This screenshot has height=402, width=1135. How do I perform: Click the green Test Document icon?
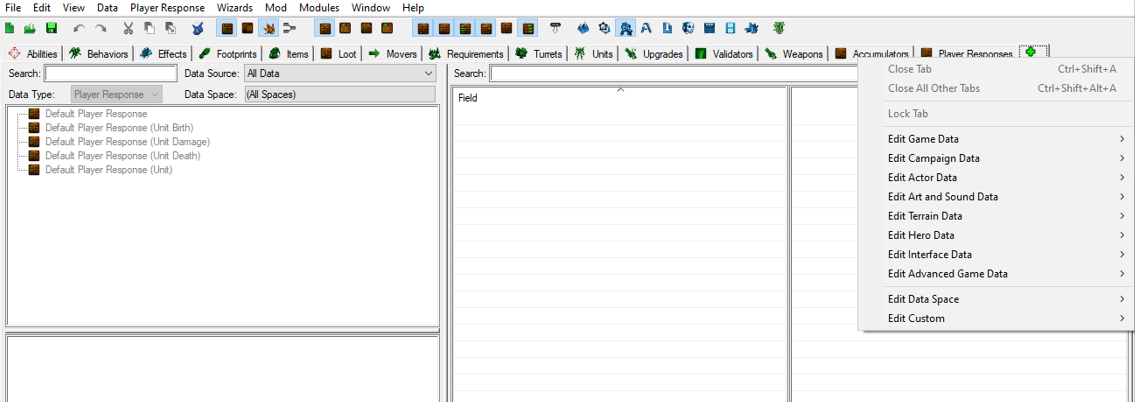click(778, 29)
